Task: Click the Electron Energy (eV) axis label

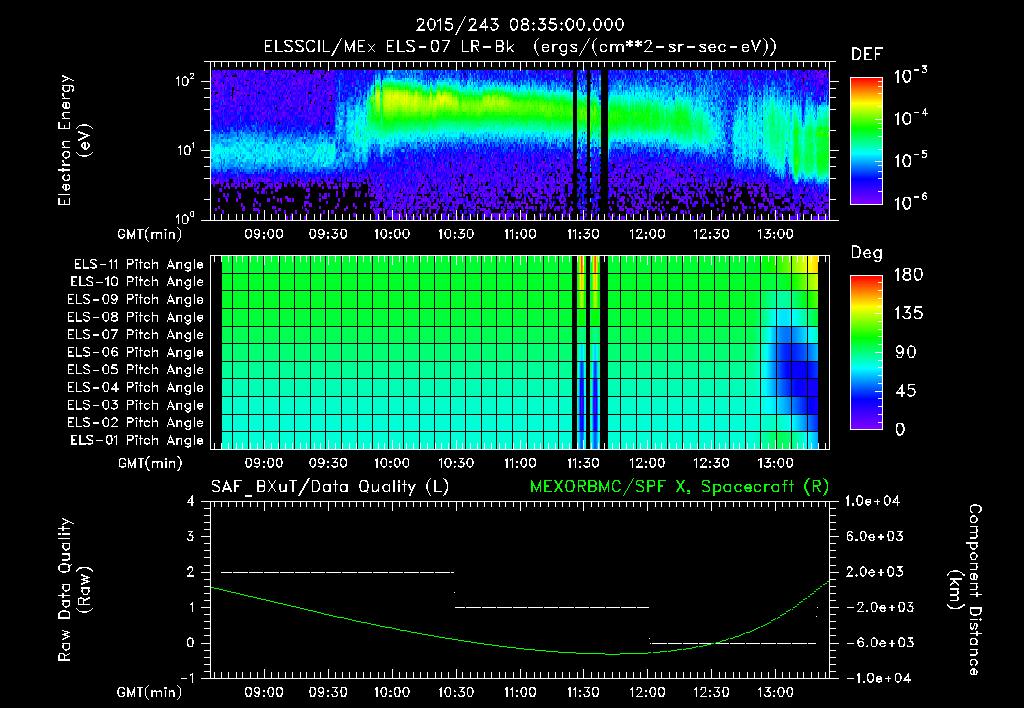Action: [74, 140]
